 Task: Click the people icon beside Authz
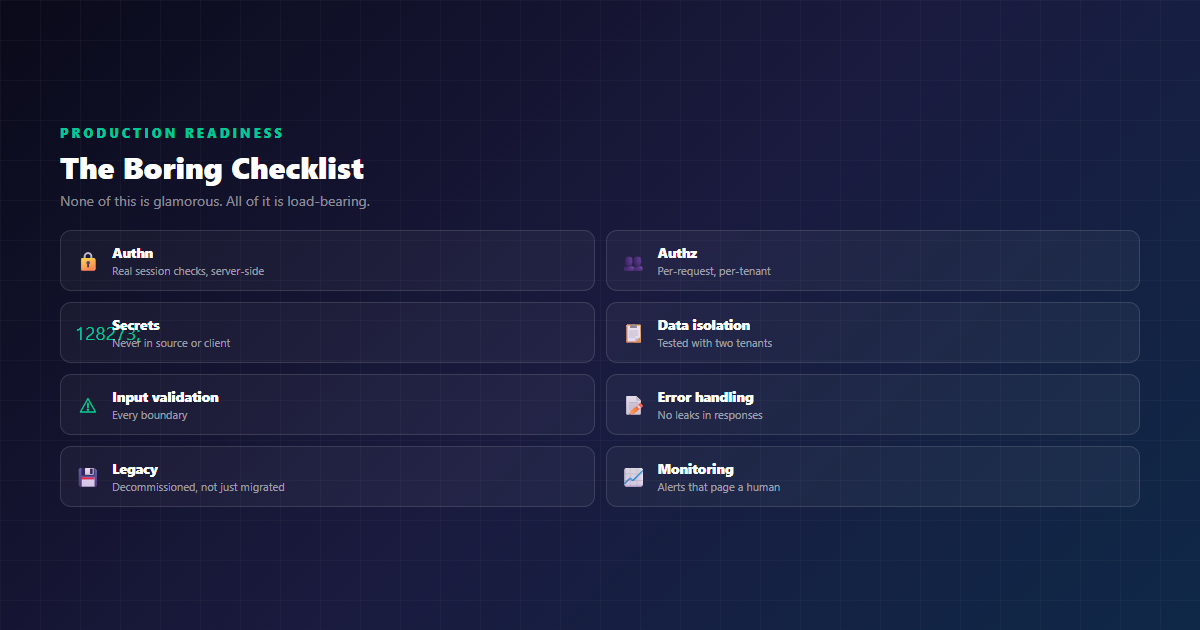[633, 263]
